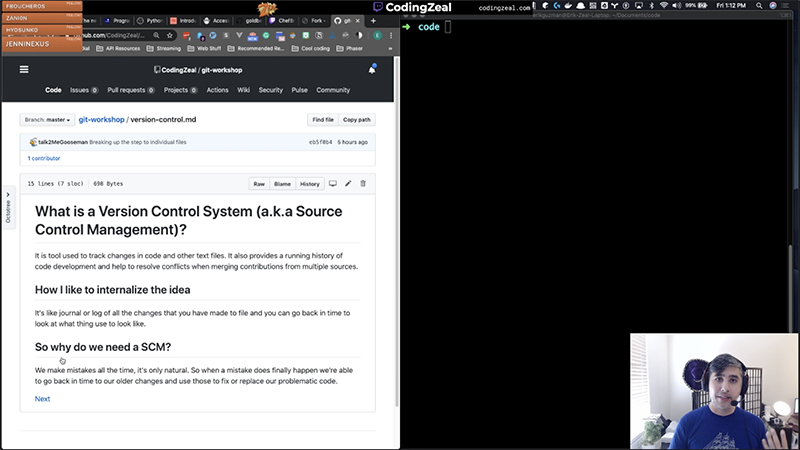The height and width of the screenshot is (450, 800).
Task: Click commit message Breaking up the step
Action: tap(138, 142)
